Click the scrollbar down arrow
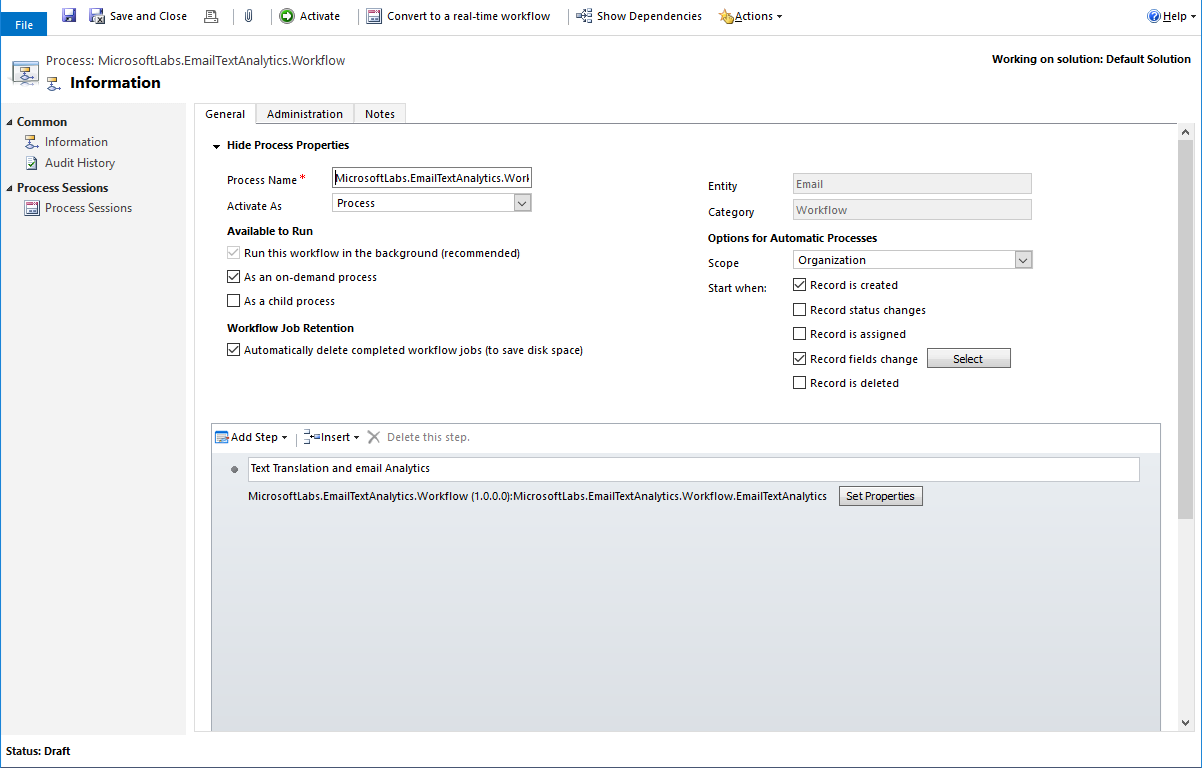This screenshot has width=1202, height=768. click(x=1185, y=723)
